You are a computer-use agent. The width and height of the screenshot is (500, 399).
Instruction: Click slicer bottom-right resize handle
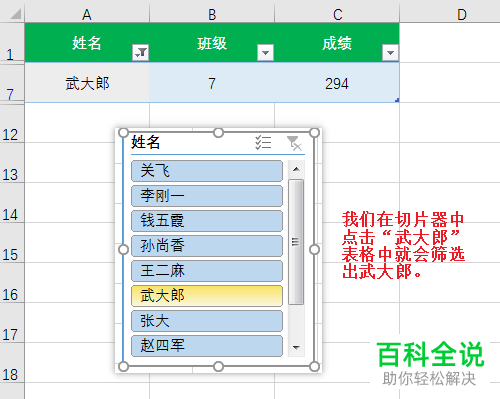click(x=314, y=367)
